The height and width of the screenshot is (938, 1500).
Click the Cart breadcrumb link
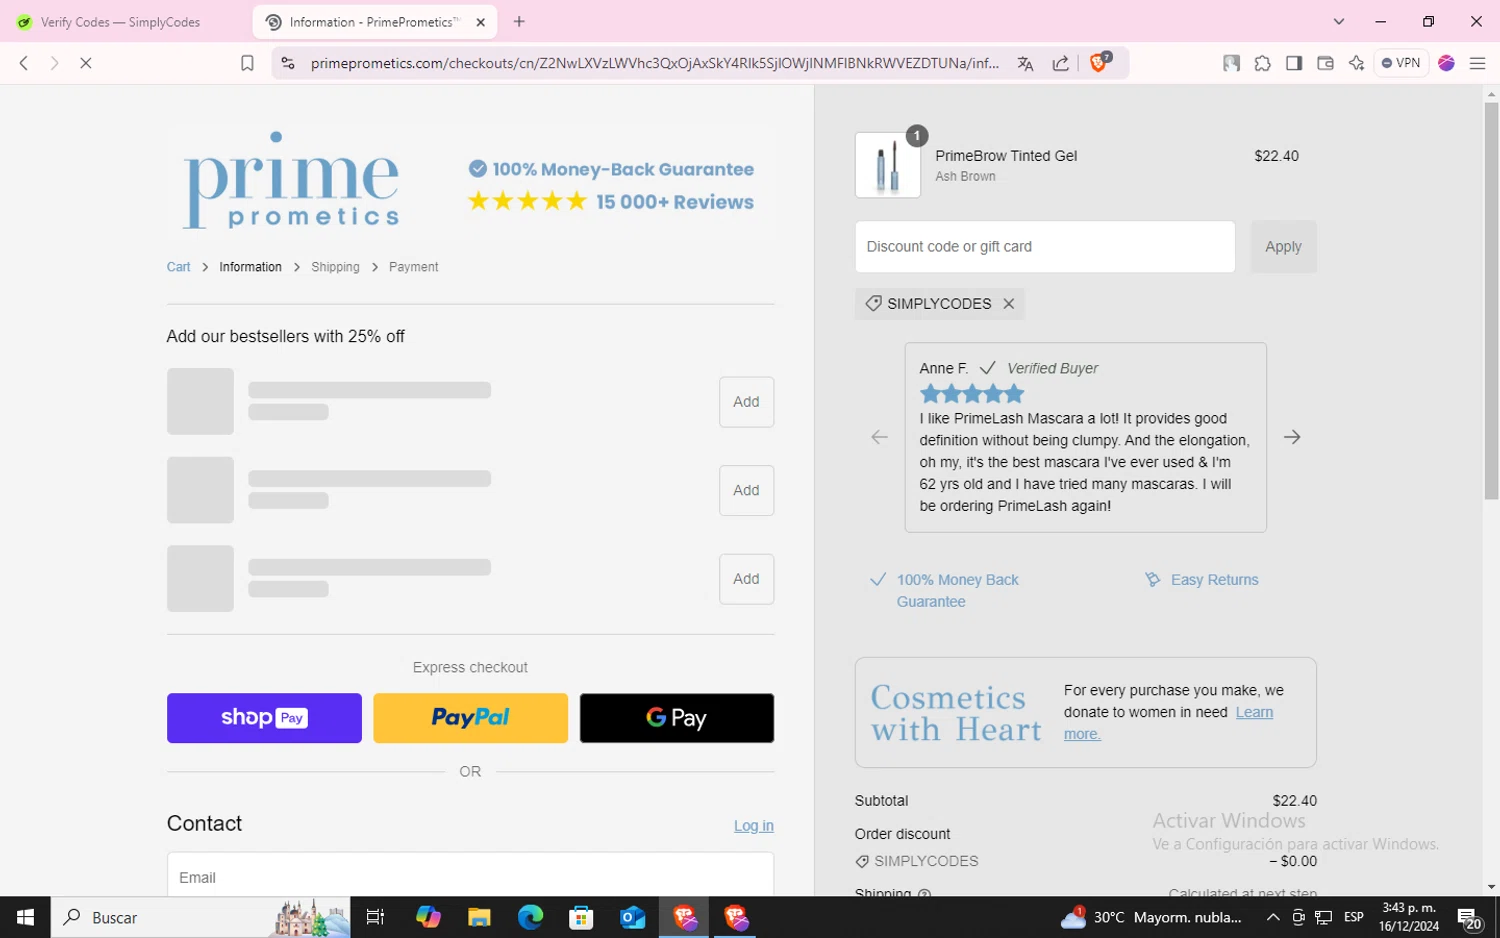coord(178,267)
